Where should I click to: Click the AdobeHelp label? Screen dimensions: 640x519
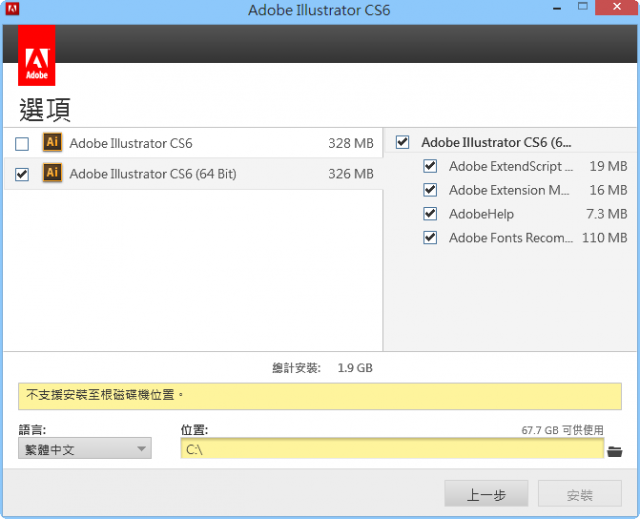(481, 214)
